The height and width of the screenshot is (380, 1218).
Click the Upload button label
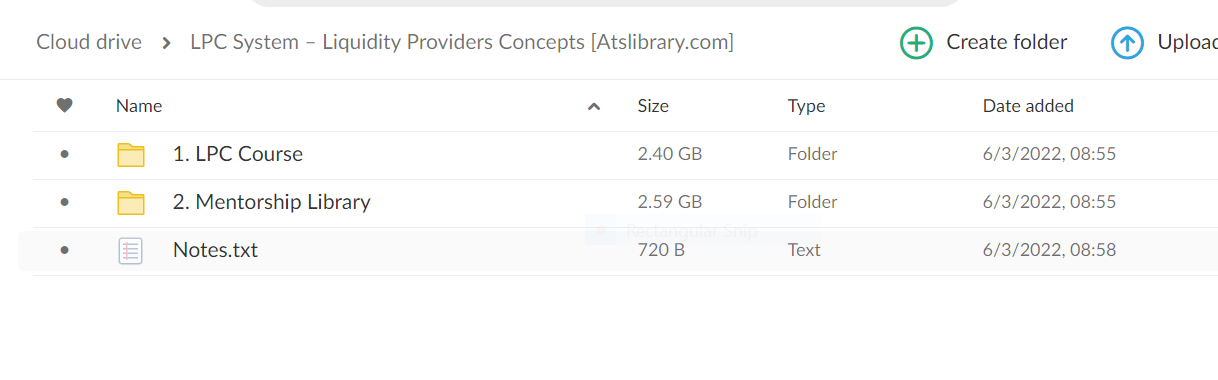[1187, 42]
